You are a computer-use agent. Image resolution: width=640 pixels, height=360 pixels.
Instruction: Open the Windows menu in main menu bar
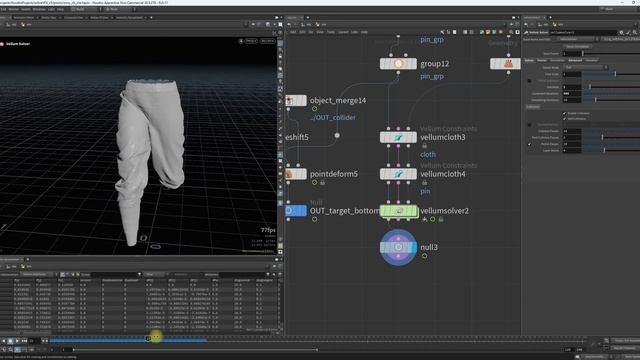[x=39, y=9]
